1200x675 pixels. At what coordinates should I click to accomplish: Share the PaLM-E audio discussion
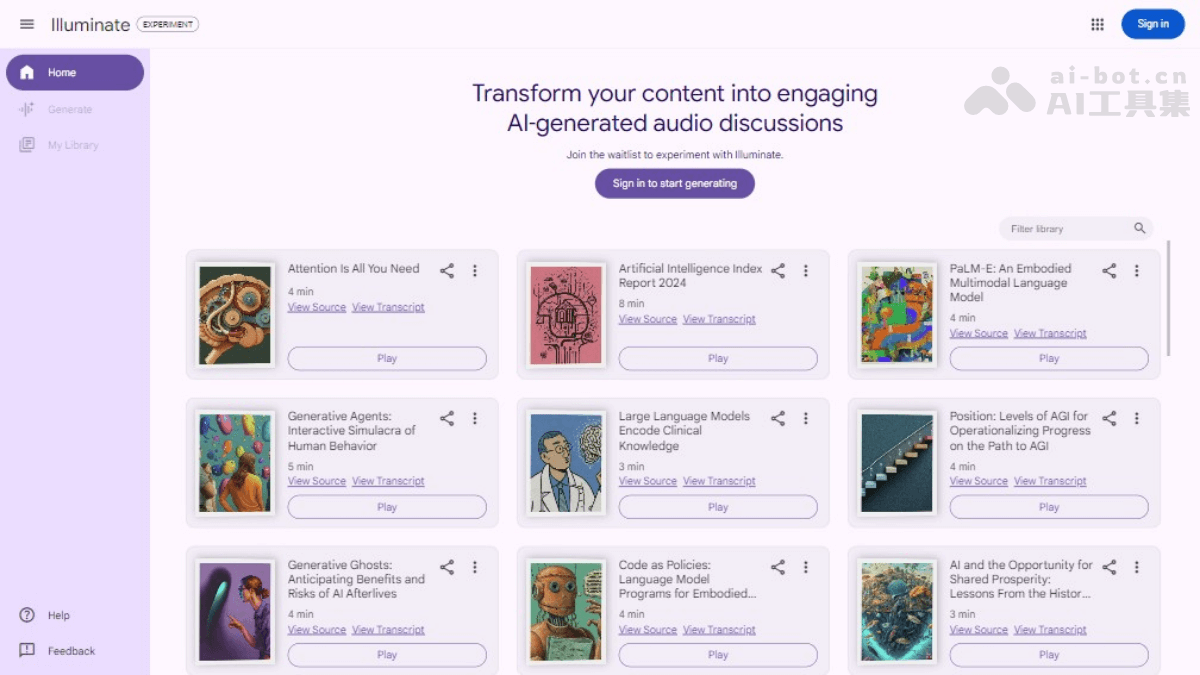pos(1109,270)
